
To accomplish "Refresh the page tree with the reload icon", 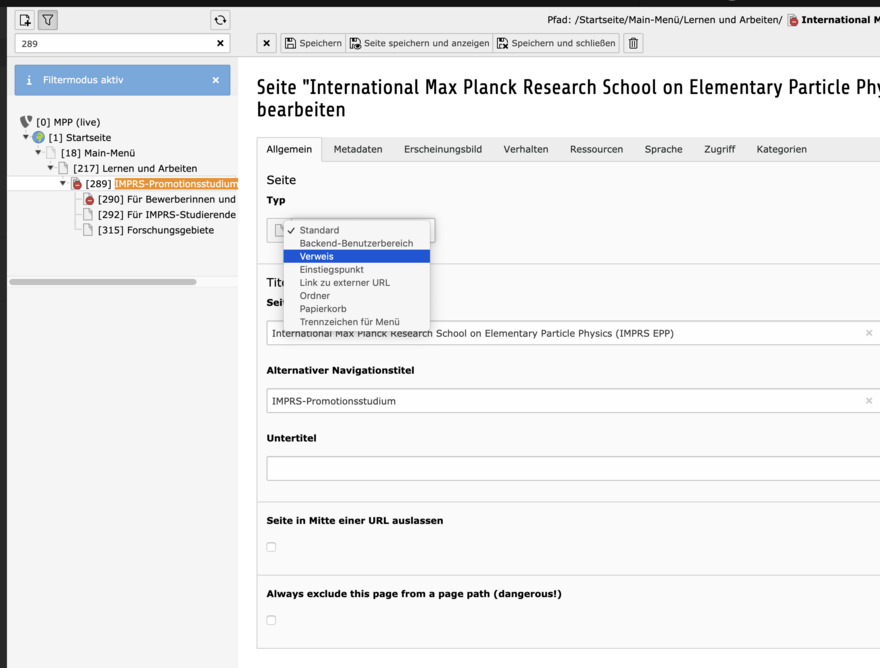I will [220, 20].
